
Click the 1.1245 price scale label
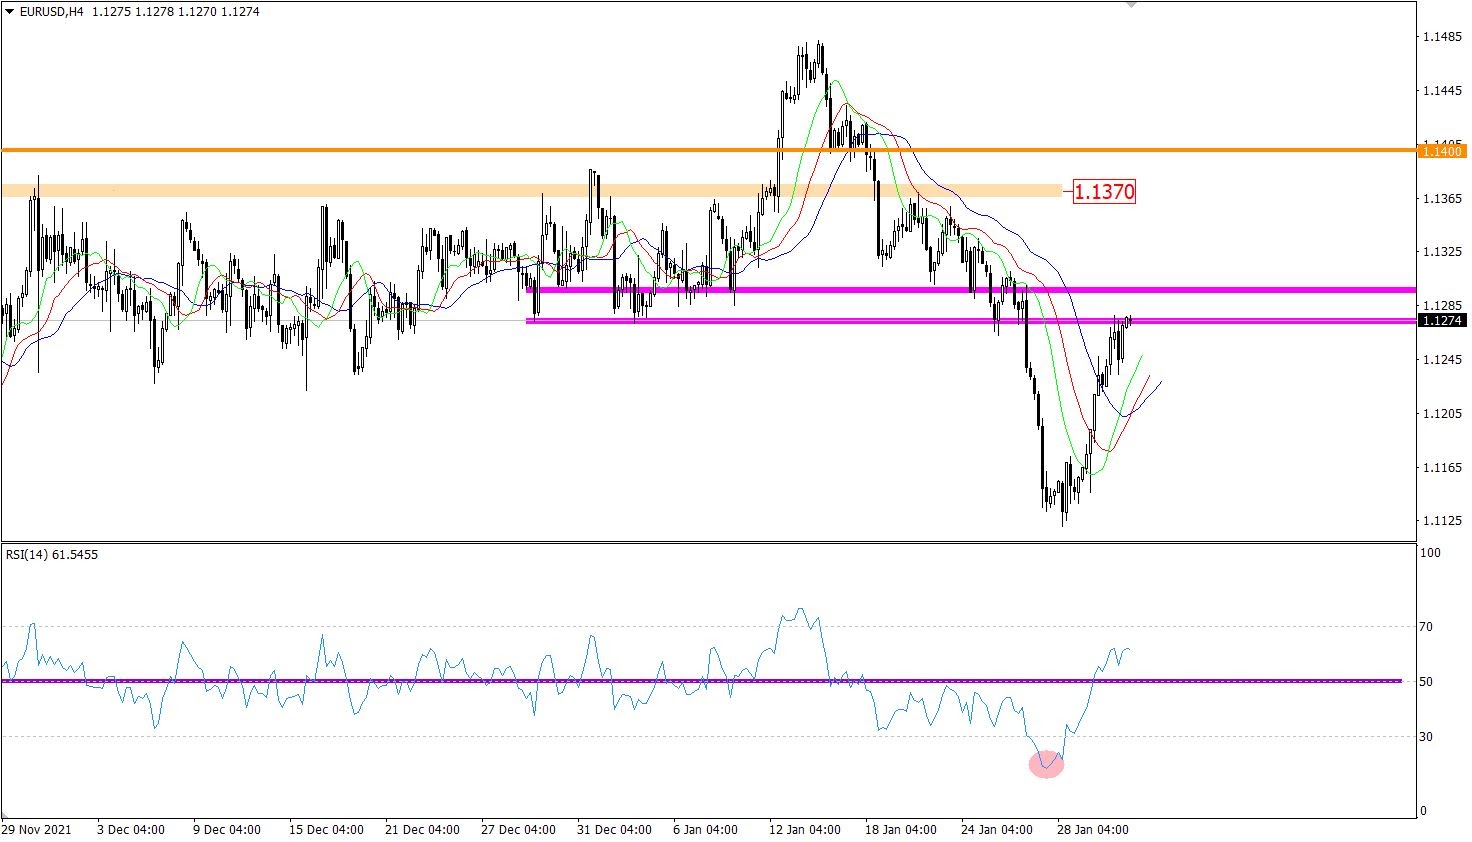1443,360
